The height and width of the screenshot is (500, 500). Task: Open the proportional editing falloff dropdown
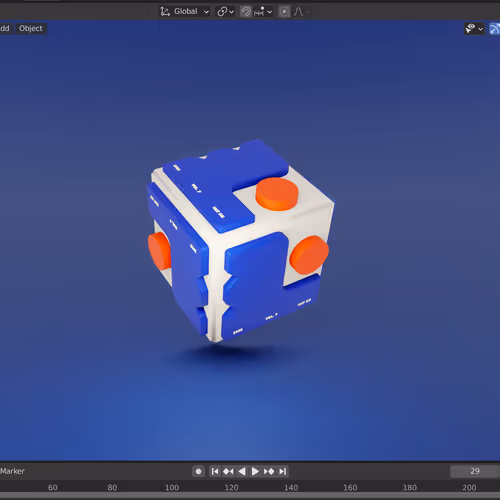point(302,12)
